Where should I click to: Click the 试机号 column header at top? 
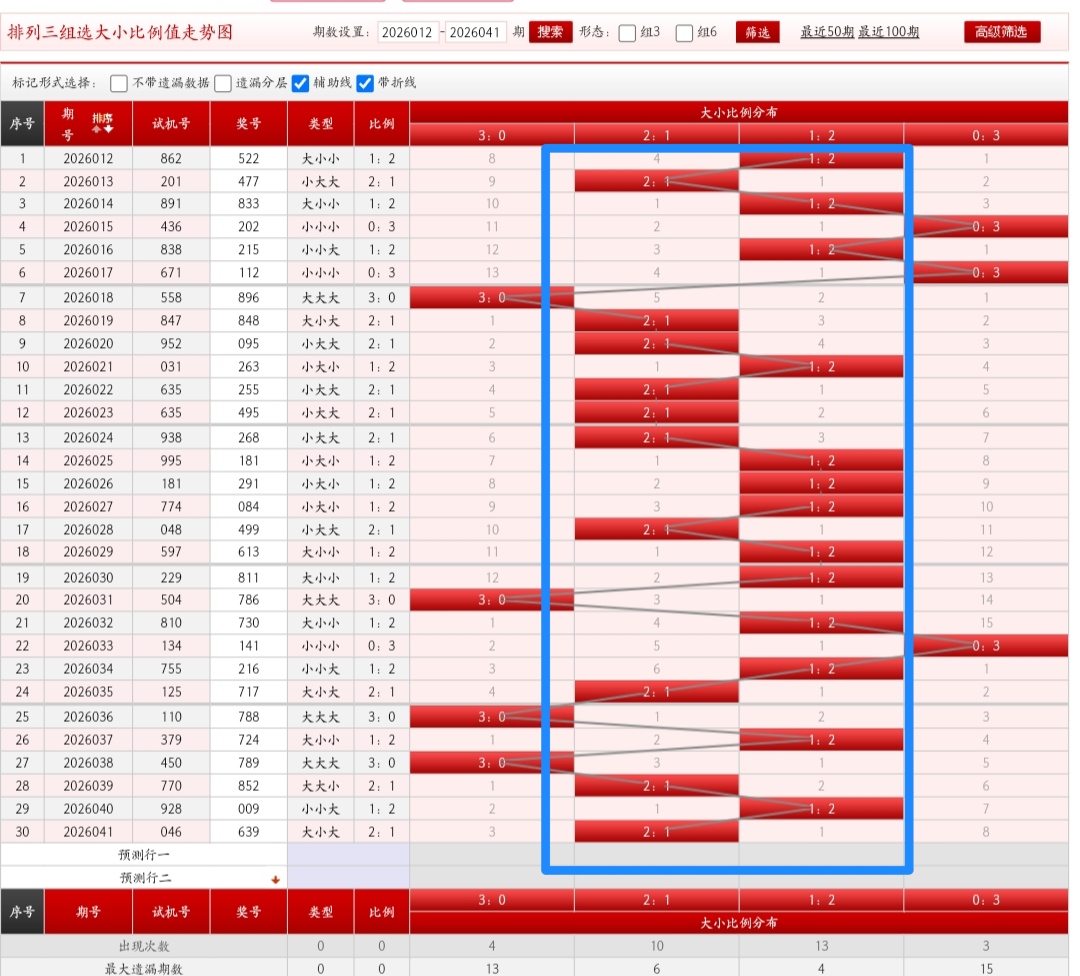click(171, 124)
